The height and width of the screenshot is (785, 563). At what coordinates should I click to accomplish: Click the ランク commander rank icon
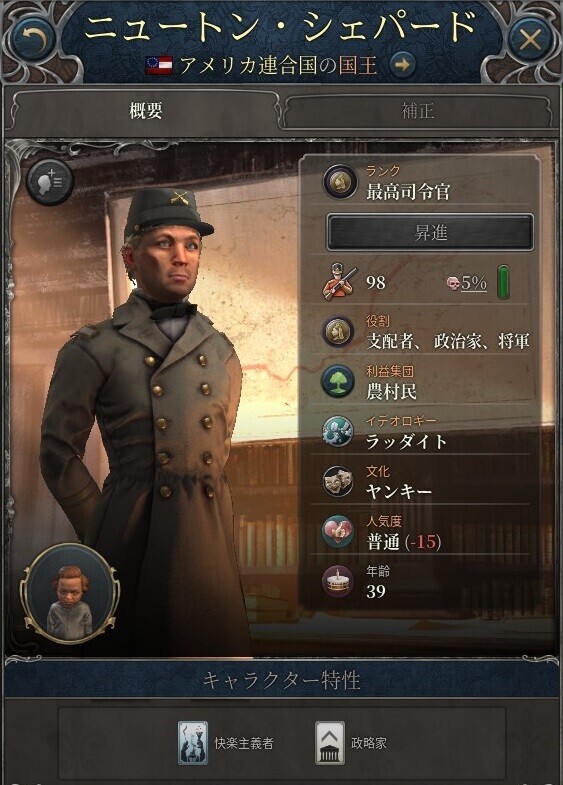pos(339,182)
